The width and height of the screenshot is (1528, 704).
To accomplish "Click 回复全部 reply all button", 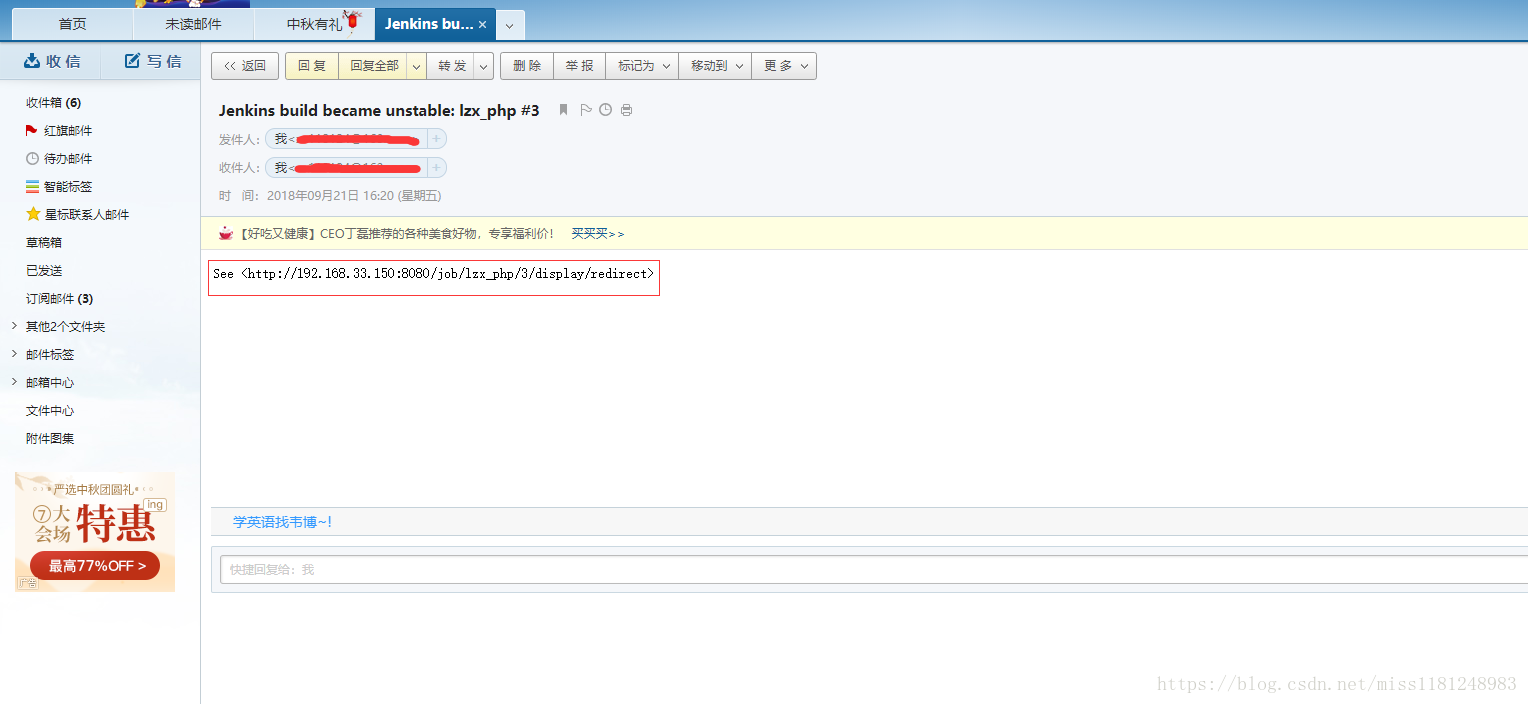I will (x=372, y=66).
